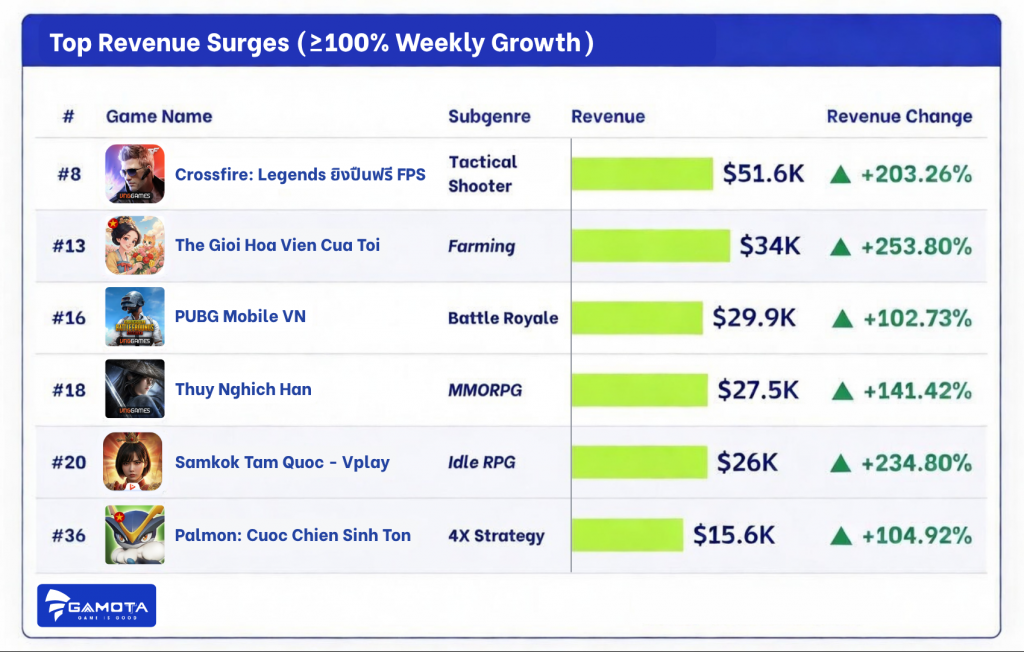Open the PUBG Mobile VN title link

pos(240,317)
